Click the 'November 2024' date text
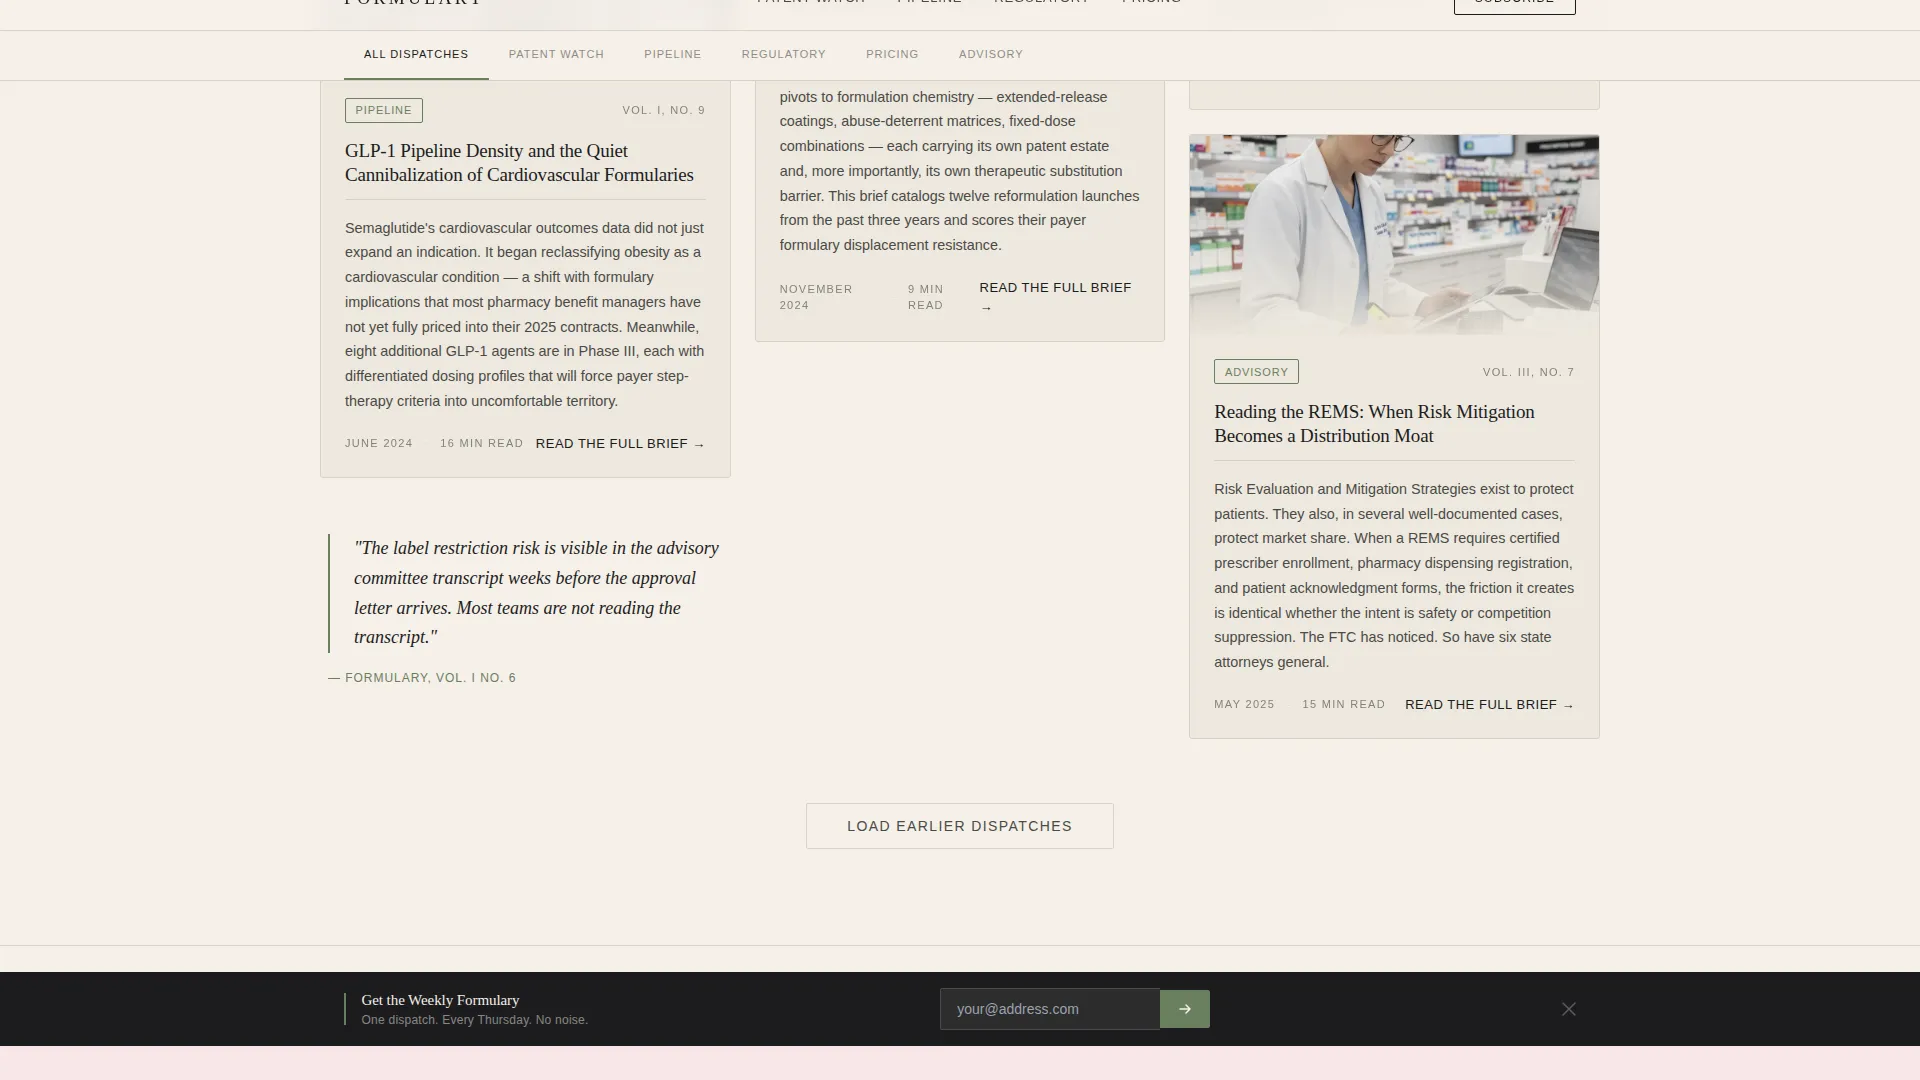Viewport: 1920px width, 1080px height. click(x=816, y=297)
